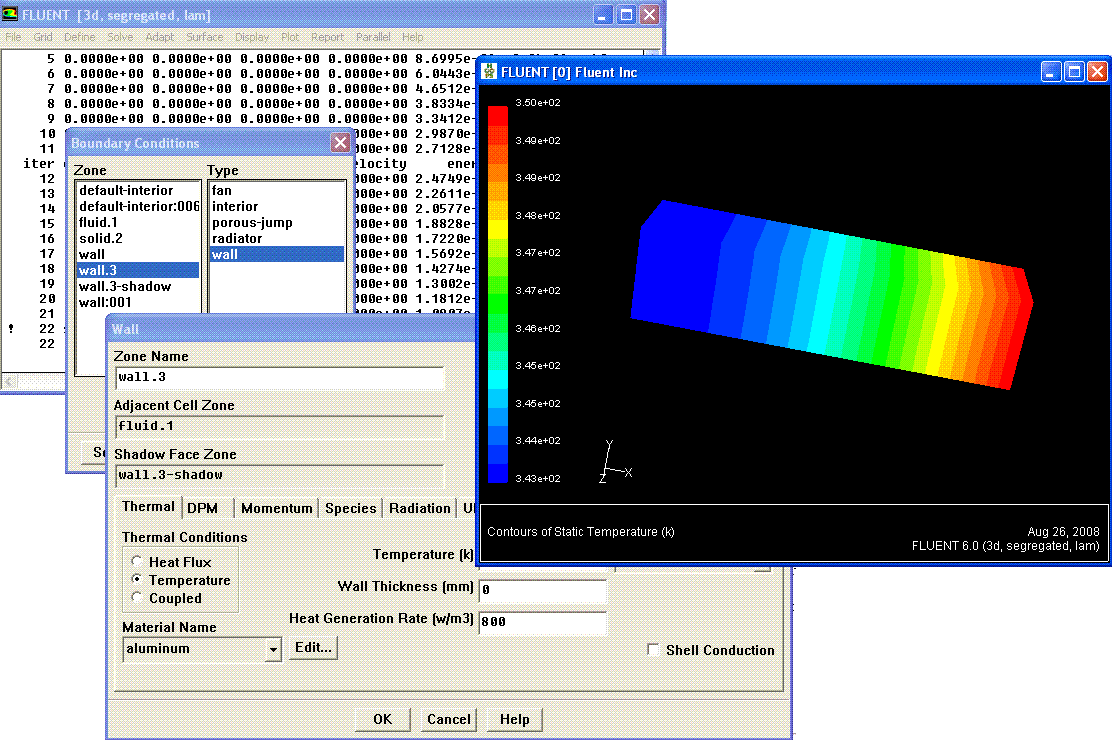This screenshot has height=740, width=1112.
Task: Open the File menu
Action: click(13, 37)
